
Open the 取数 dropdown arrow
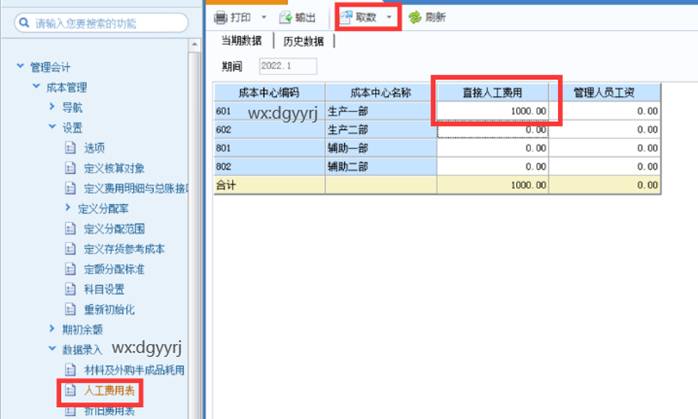coord(388,17)
